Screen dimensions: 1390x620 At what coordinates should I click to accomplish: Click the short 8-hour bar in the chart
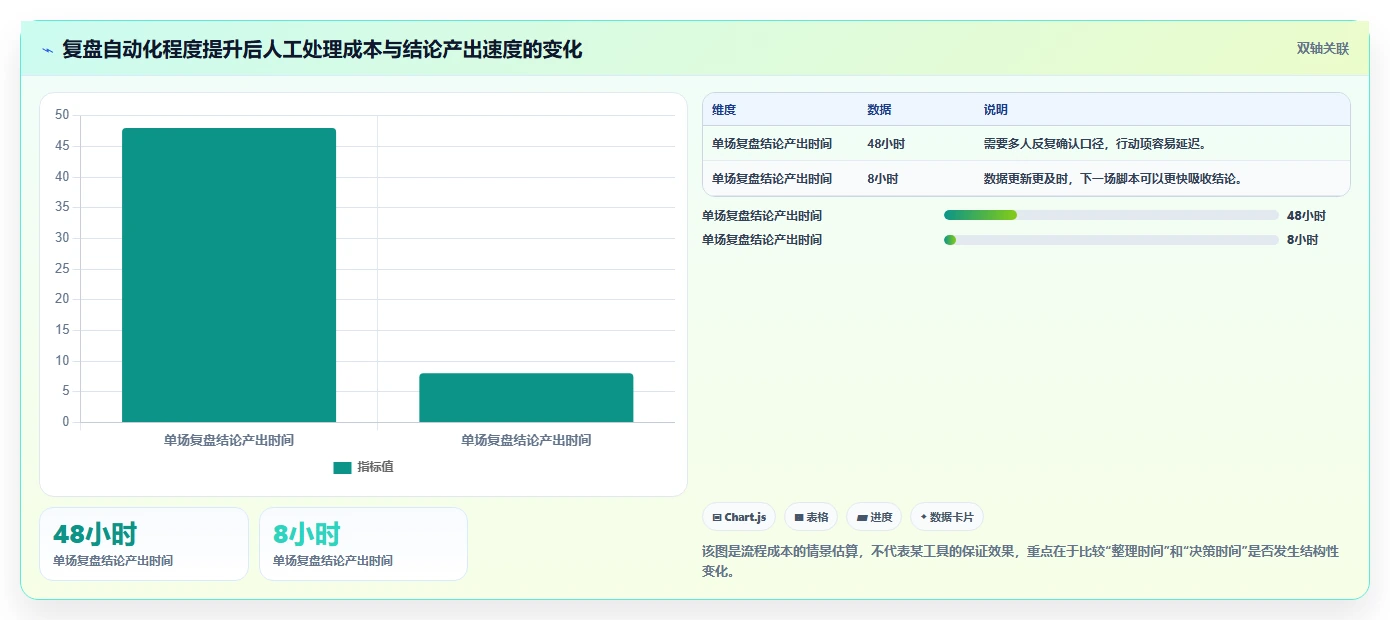pos(526,398)
